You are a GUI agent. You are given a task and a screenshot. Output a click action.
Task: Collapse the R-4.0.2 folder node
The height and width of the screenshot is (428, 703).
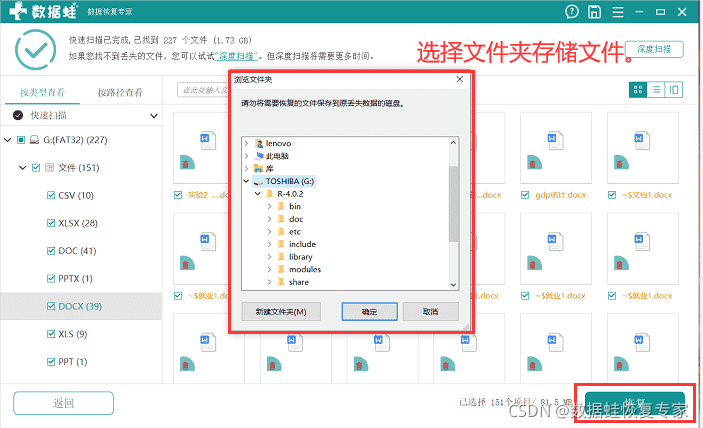click(258, 194)
